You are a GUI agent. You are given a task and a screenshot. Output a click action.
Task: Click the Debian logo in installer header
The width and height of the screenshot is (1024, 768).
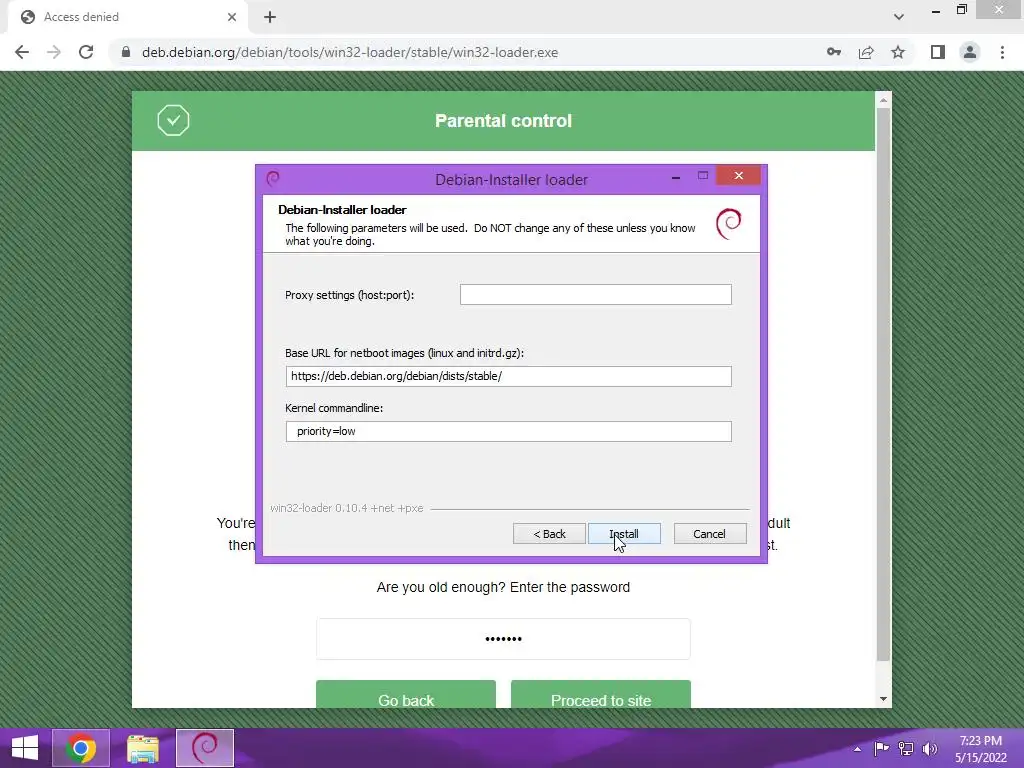click(x=729, y=223)
